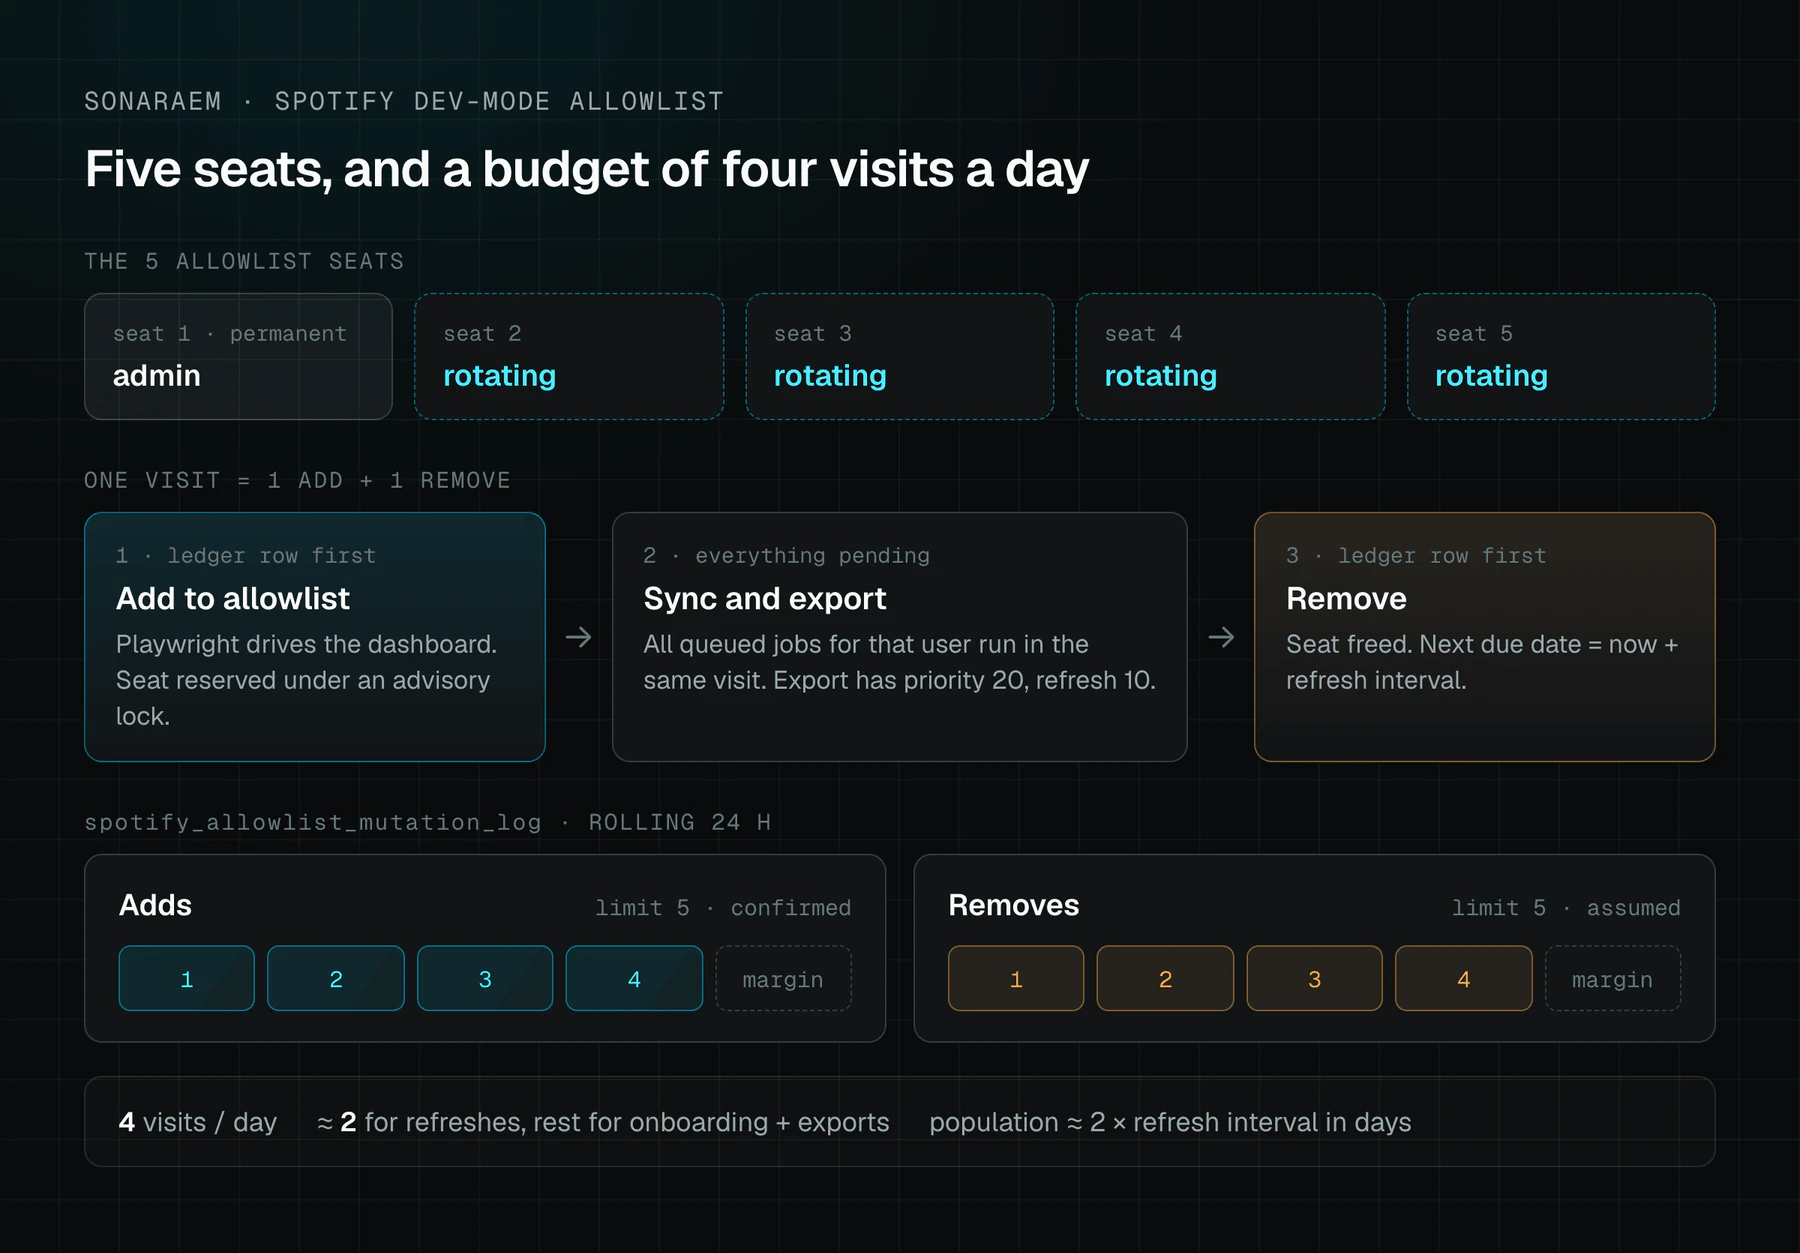Image resolution: width=1800 pixels, height=1253 pixels.
Task: Open the Sync and export step card
Action: (x=900, y=637)
